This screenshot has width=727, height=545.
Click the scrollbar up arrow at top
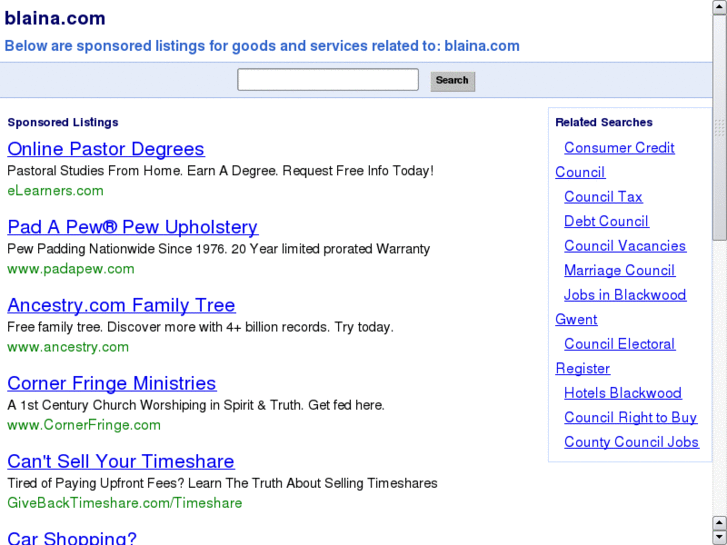[720, 7]
